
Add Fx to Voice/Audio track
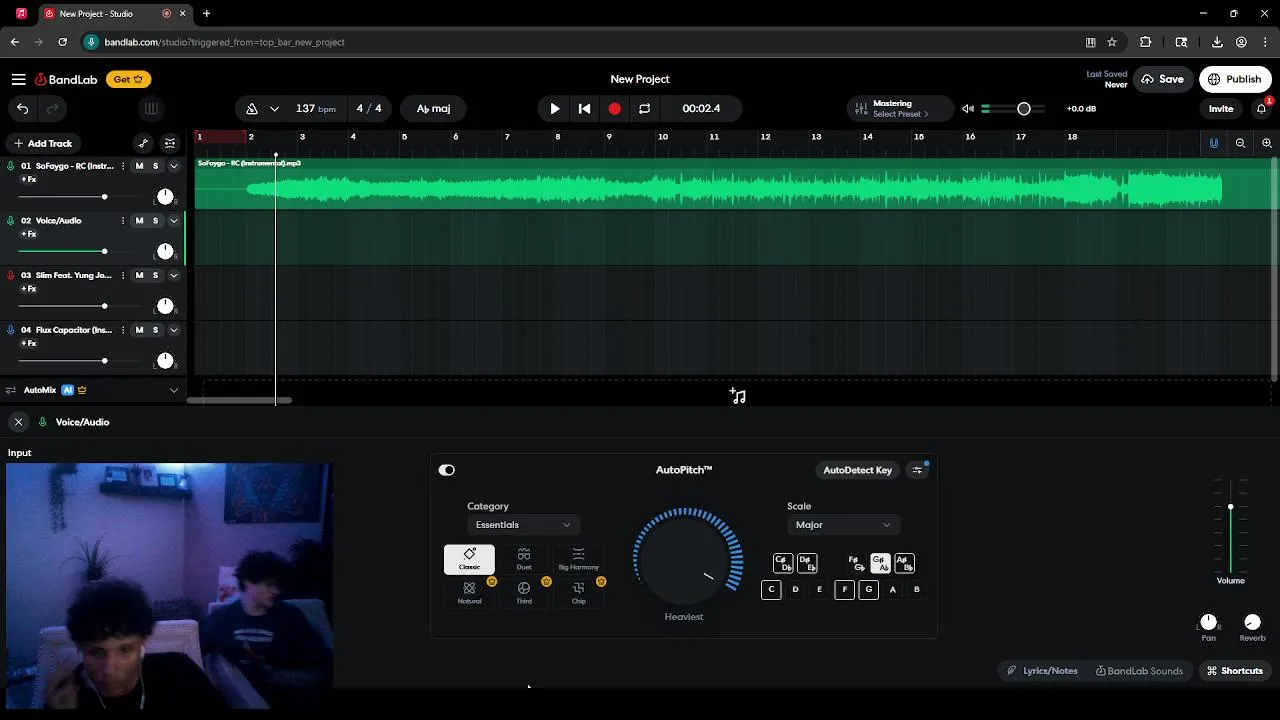(x=28, y=234)
